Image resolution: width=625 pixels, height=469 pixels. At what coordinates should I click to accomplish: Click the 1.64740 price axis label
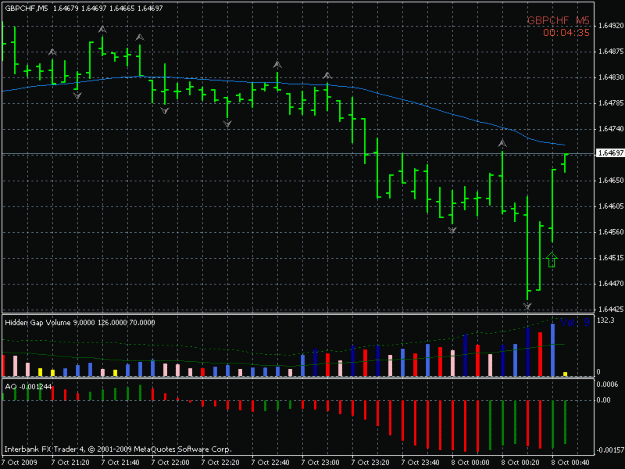pyautogui.click(x=611, y=129)
